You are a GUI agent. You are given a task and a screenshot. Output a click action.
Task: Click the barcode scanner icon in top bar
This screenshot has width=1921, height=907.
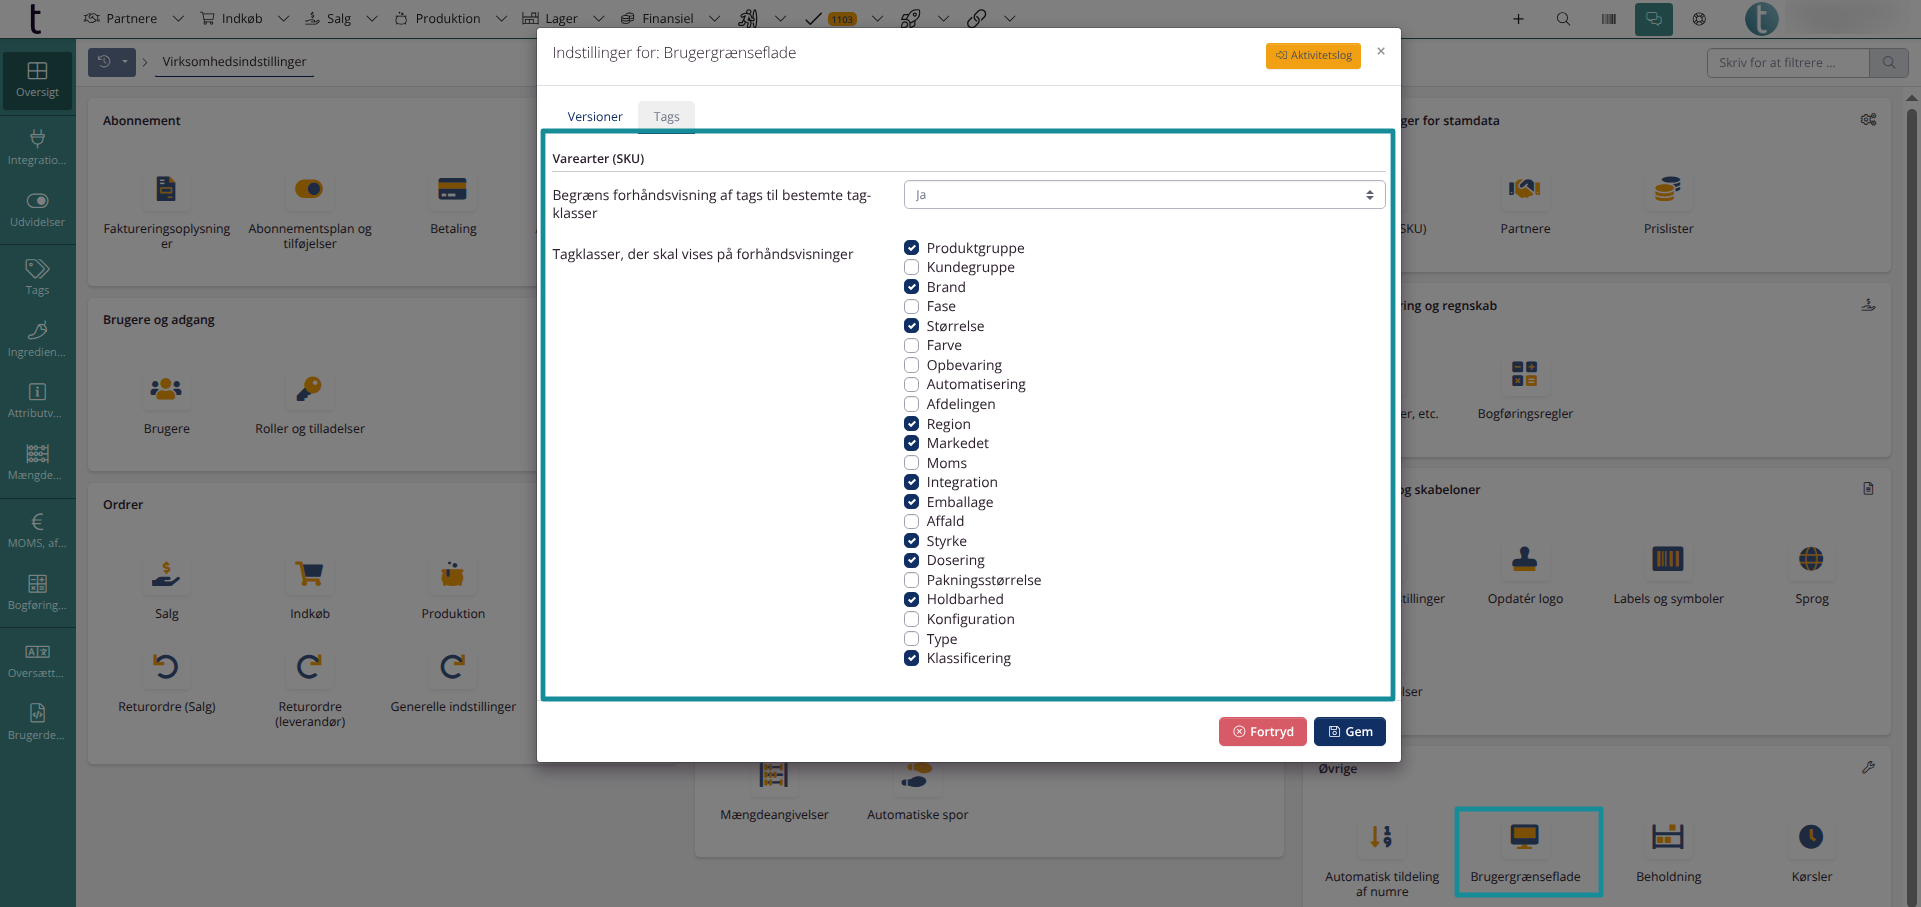1608,19
